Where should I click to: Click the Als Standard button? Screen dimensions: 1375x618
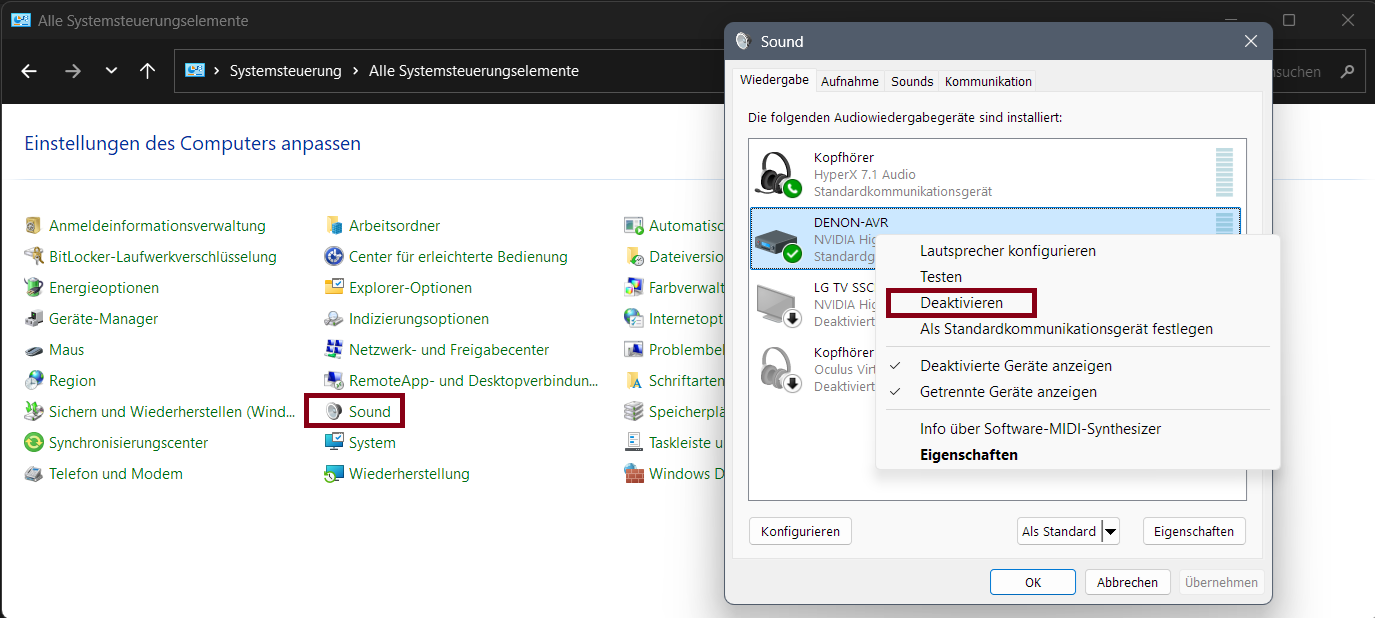[1059, 532]
